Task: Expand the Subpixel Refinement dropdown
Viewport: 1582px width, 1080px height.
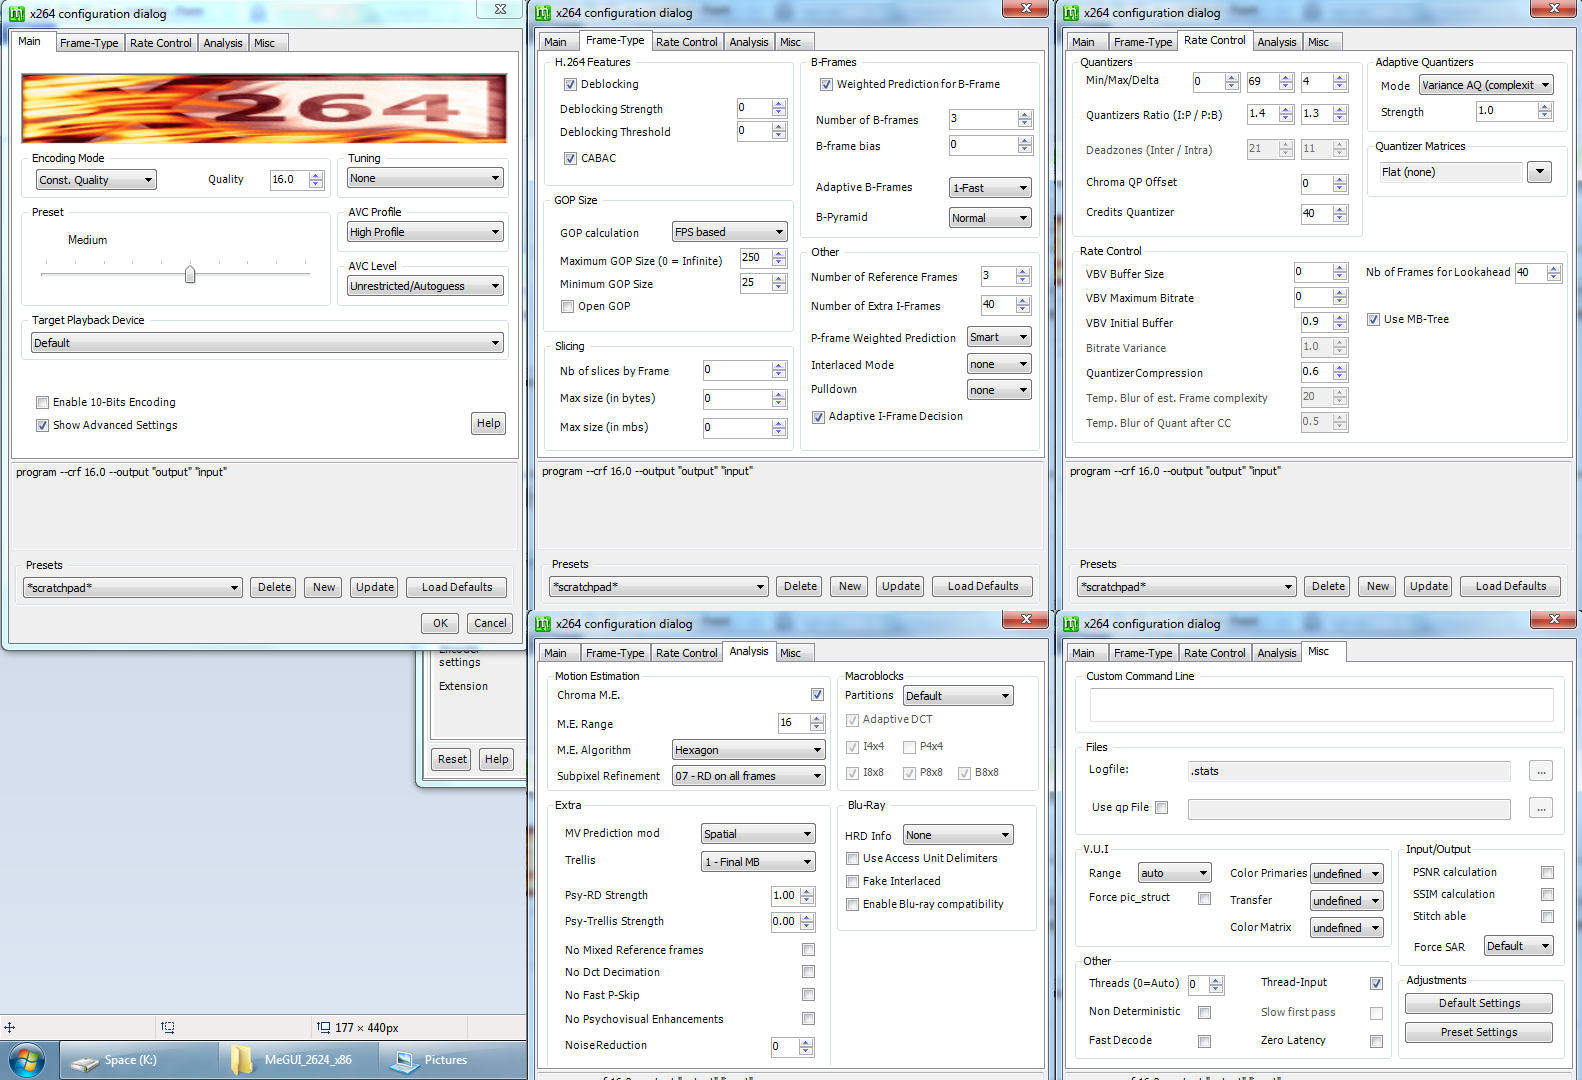Action: (749, 776)
